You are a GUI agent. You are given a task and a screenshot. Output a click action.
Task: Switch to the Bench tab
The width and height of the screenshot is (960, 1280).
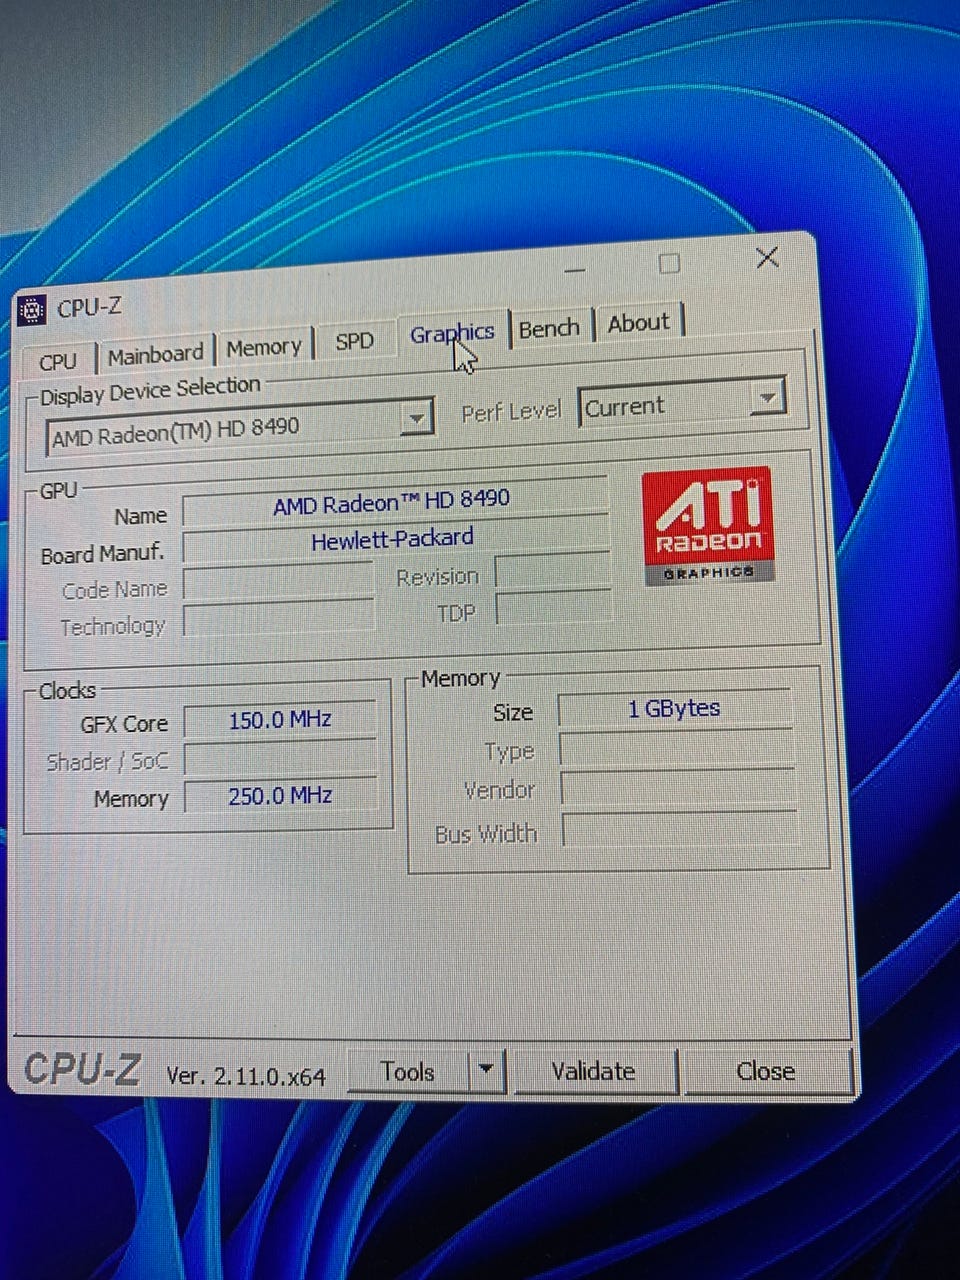pos(549,328)
